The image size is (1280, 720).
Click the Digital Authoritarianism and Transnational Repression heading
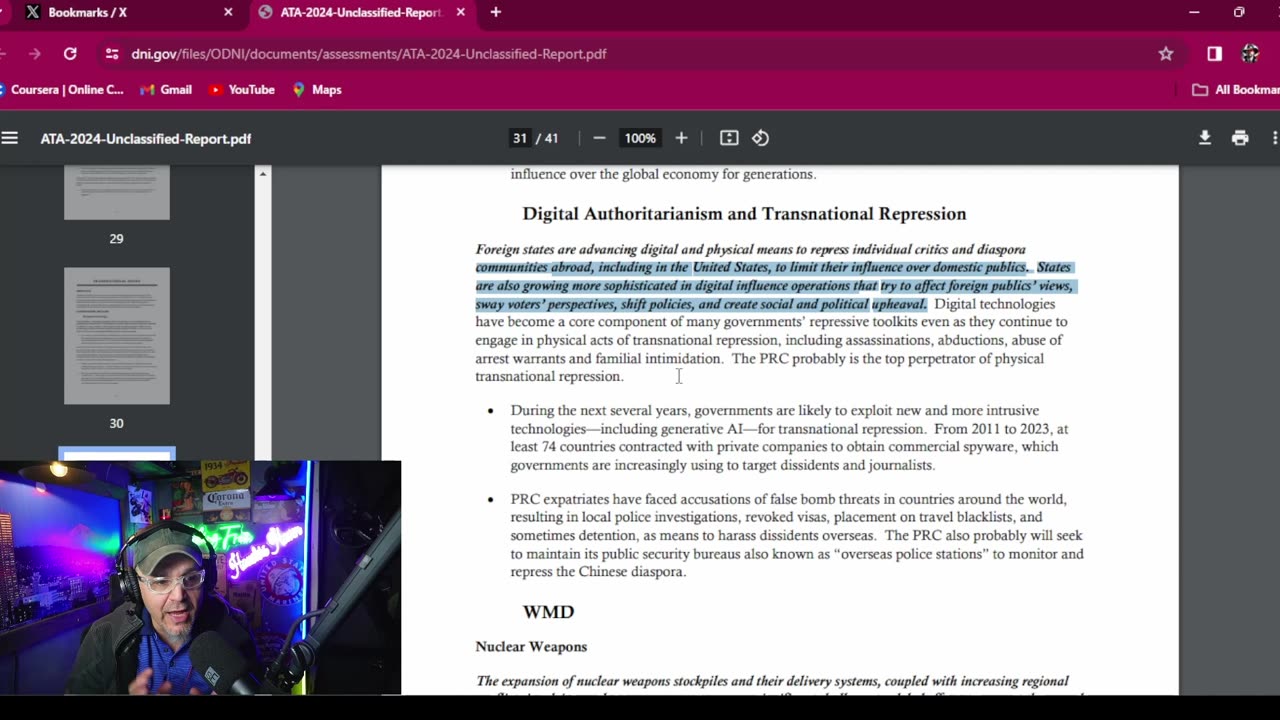click(744, 214)
